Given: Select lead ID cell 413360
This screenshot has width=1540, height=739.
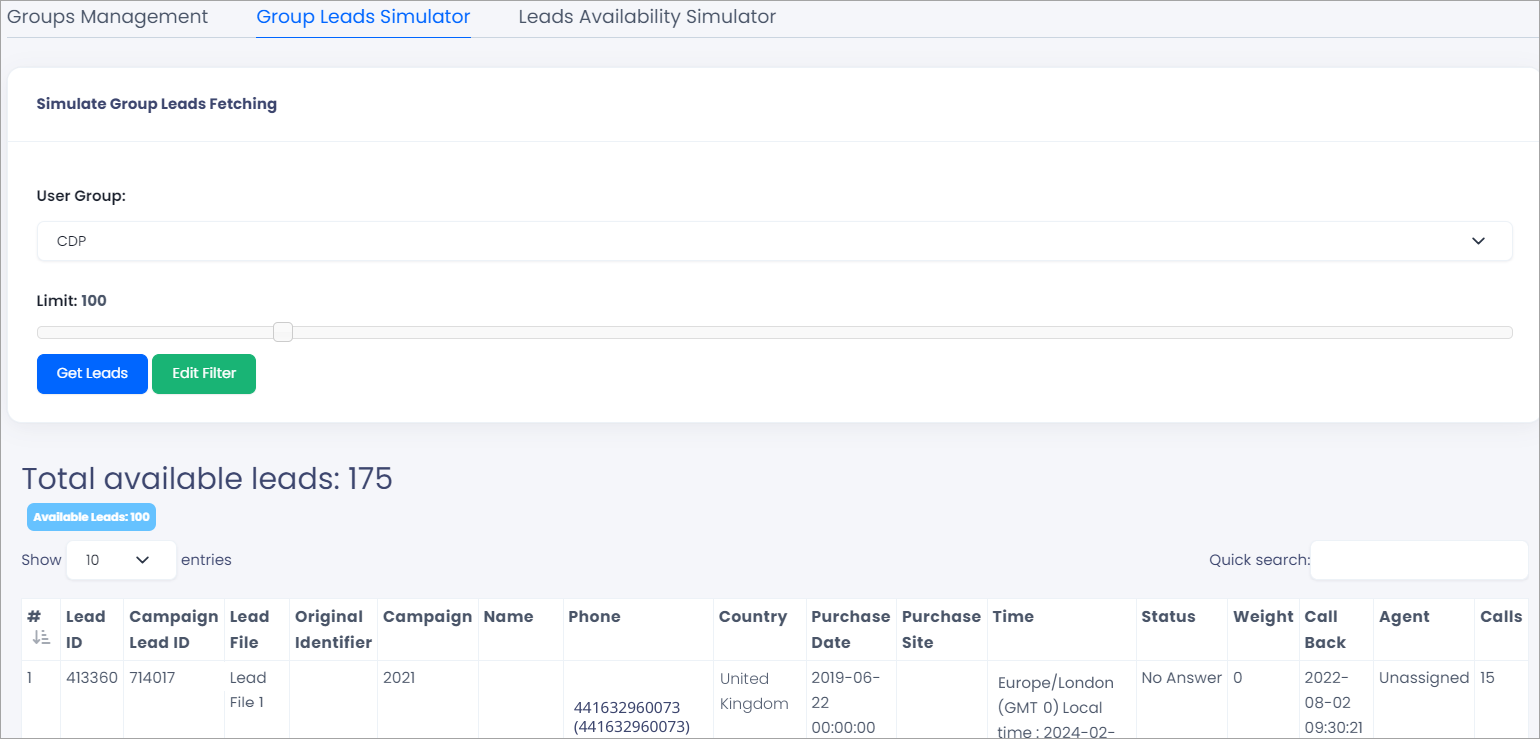Looking at the screenshot, I should [92, 678].
